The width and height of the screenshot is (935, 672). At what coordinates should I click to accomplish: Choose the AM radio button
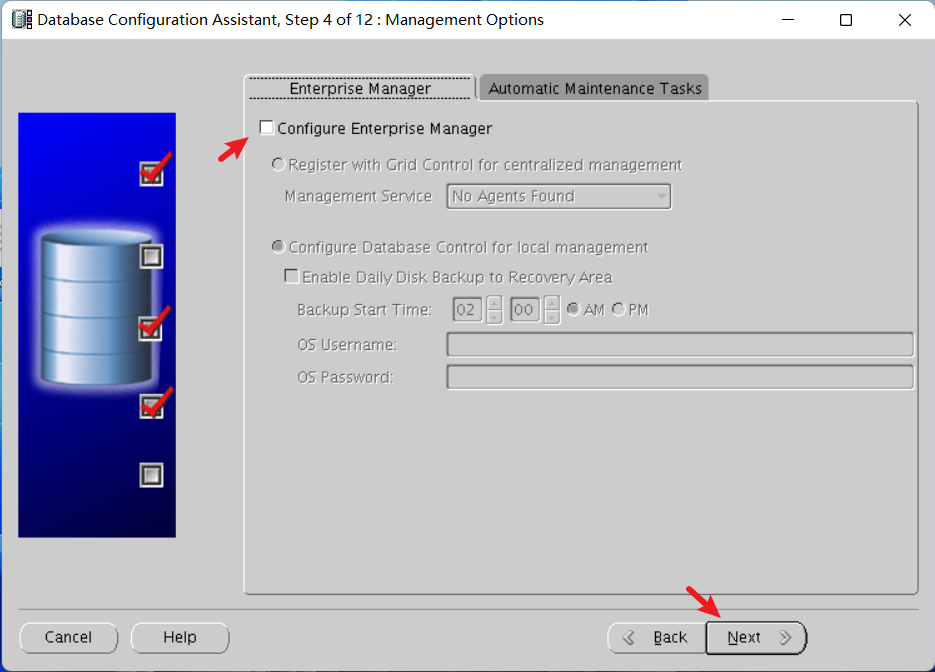point(573,309)
